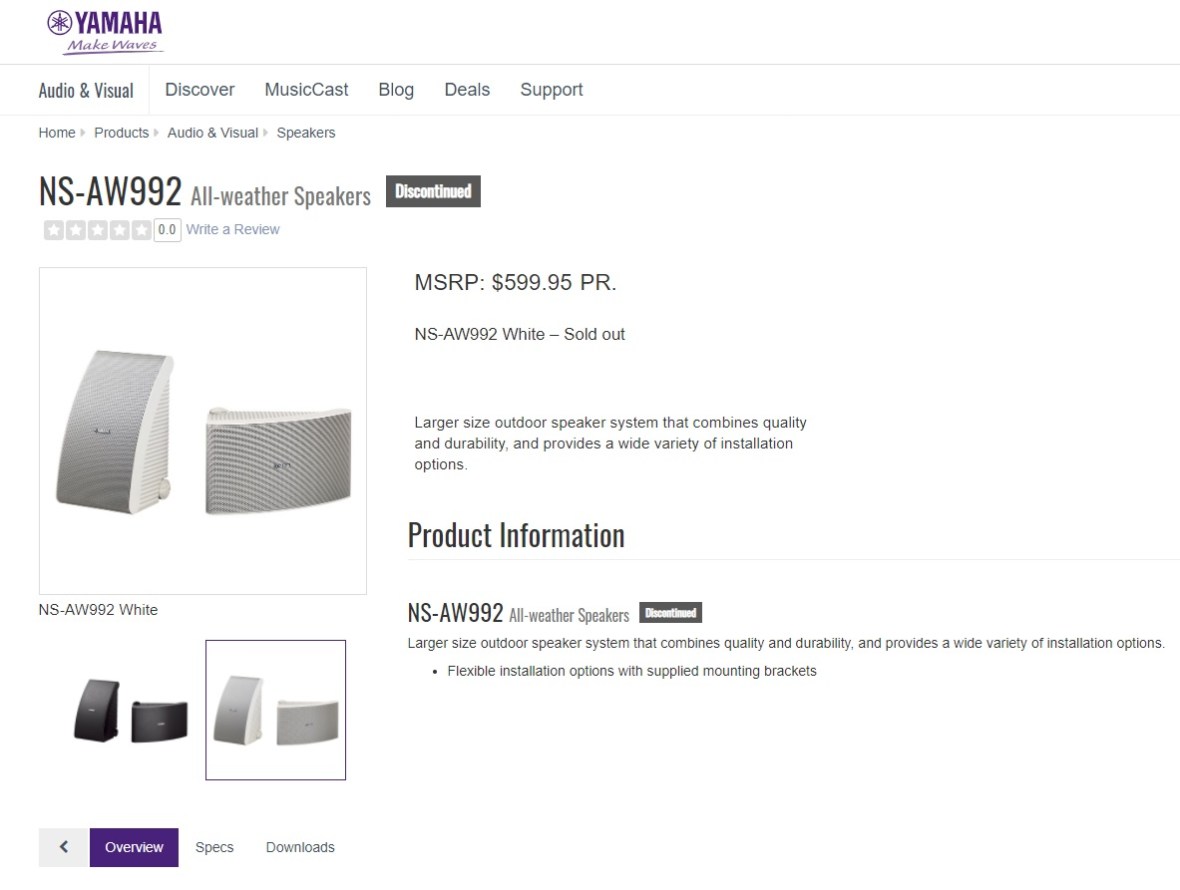Go to the MusicCast page
The image size is (1180, 890).
pos(306,90)
